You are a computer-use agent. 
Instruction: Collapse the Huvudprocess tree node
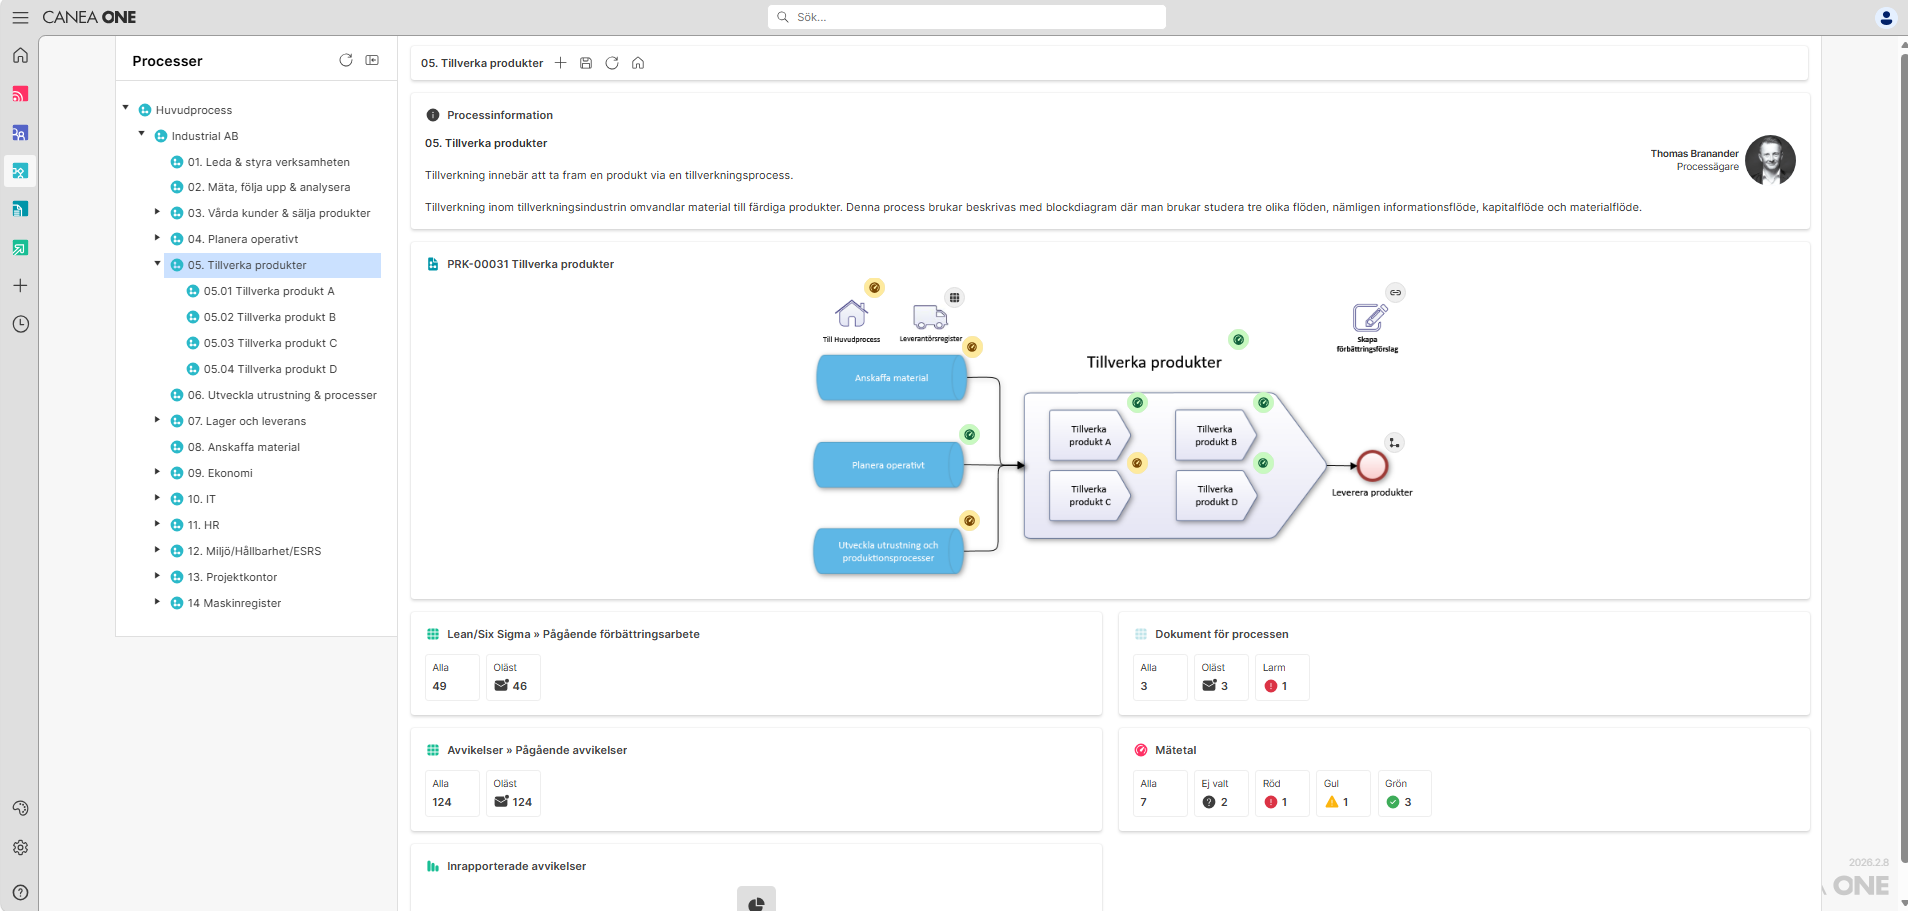click(x=126, y=108)
